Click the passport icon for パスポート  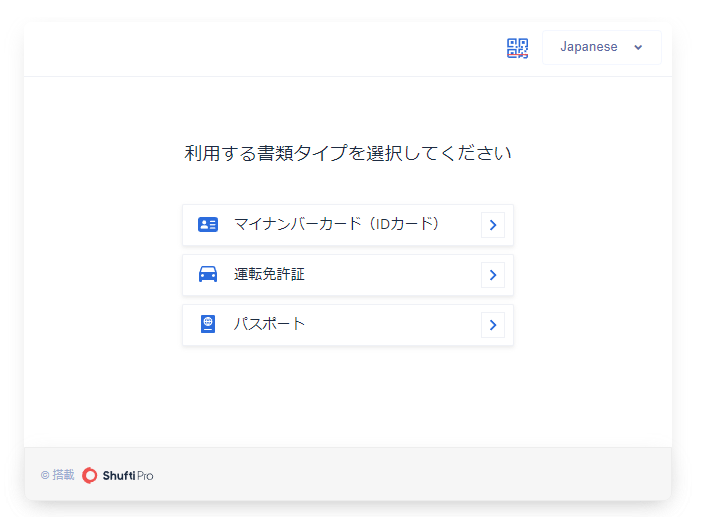coord(208,324)
